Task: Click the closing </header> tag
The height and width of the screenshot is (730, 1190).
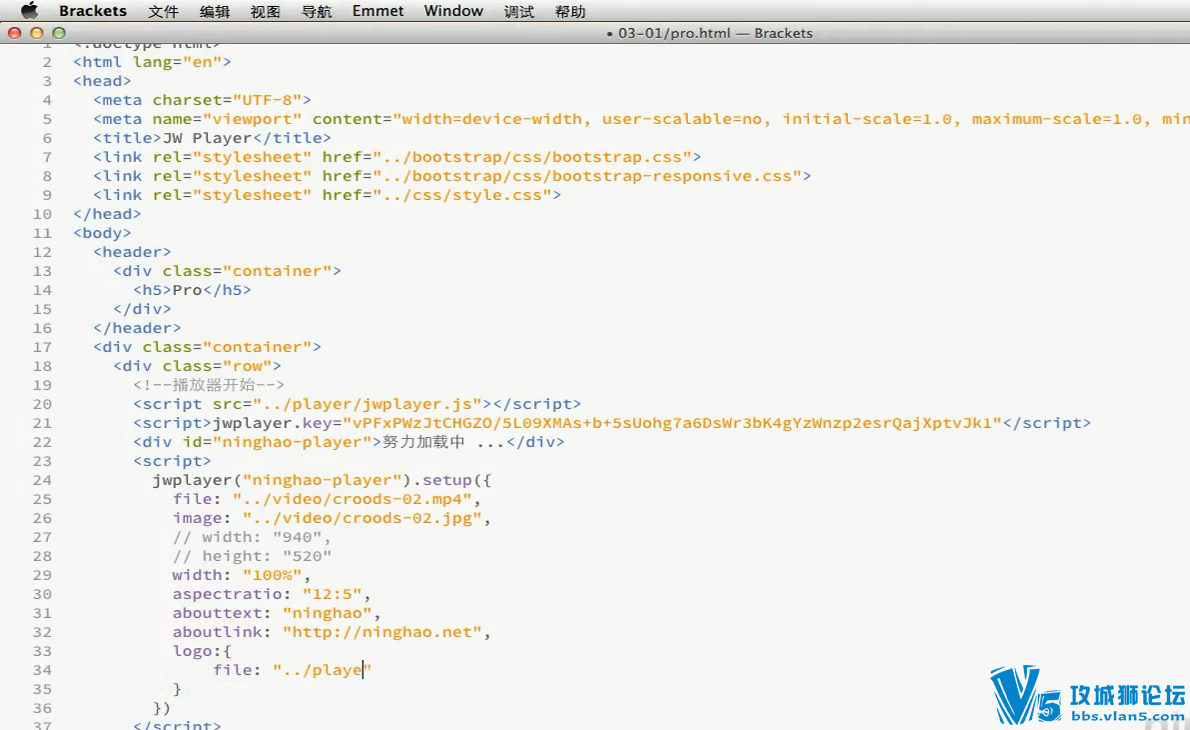Action: point(137,328)
